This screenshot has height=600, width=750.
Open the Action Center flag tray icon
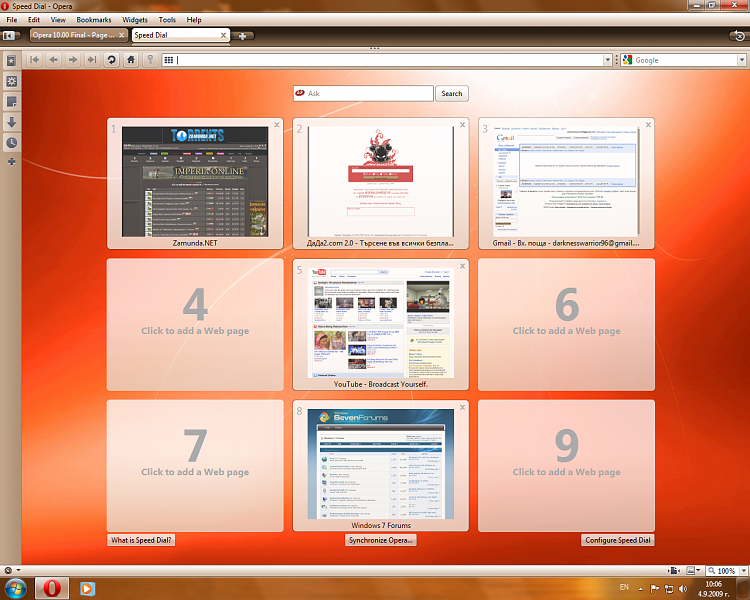point(655,589)
